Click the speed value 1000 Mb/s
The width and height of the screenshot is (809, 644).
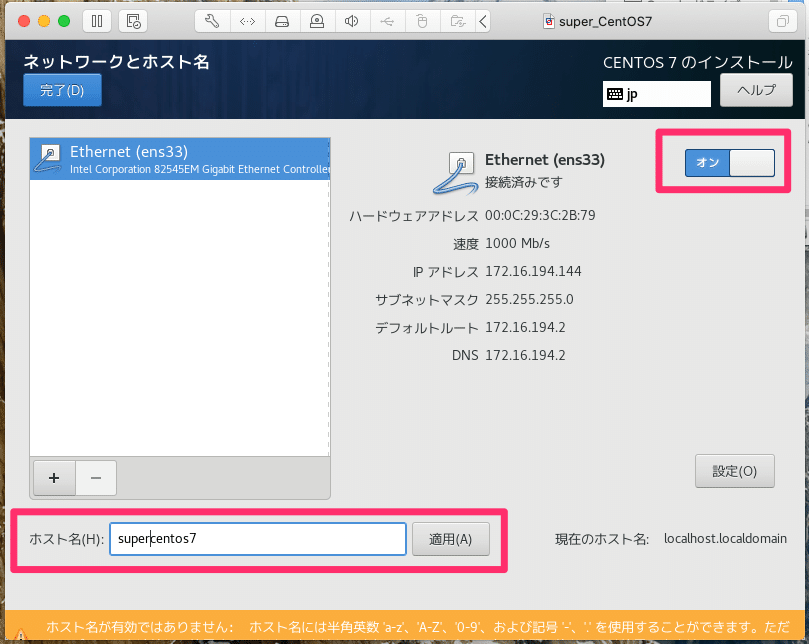pos(517,243)
